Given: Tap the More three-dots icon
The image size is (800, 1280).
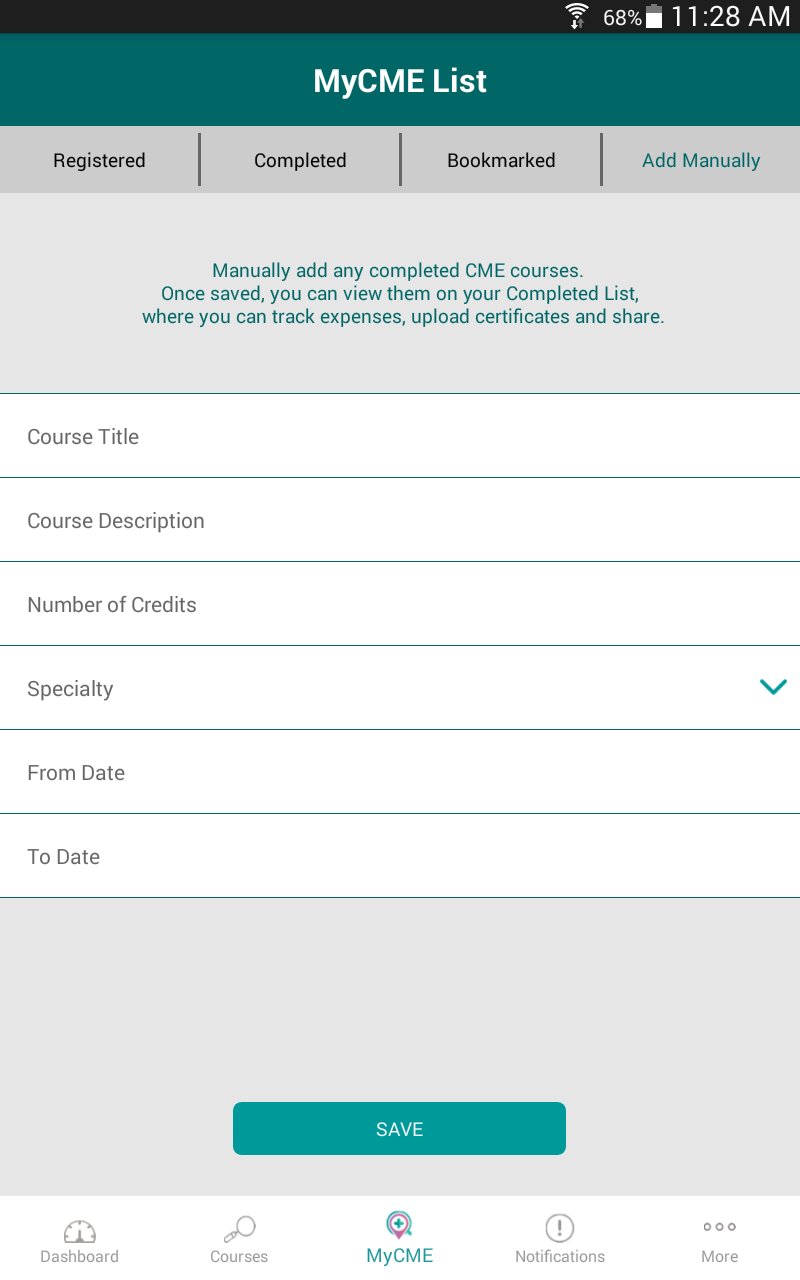Looking at the screenshot, I should click(x=719, y=1227).
